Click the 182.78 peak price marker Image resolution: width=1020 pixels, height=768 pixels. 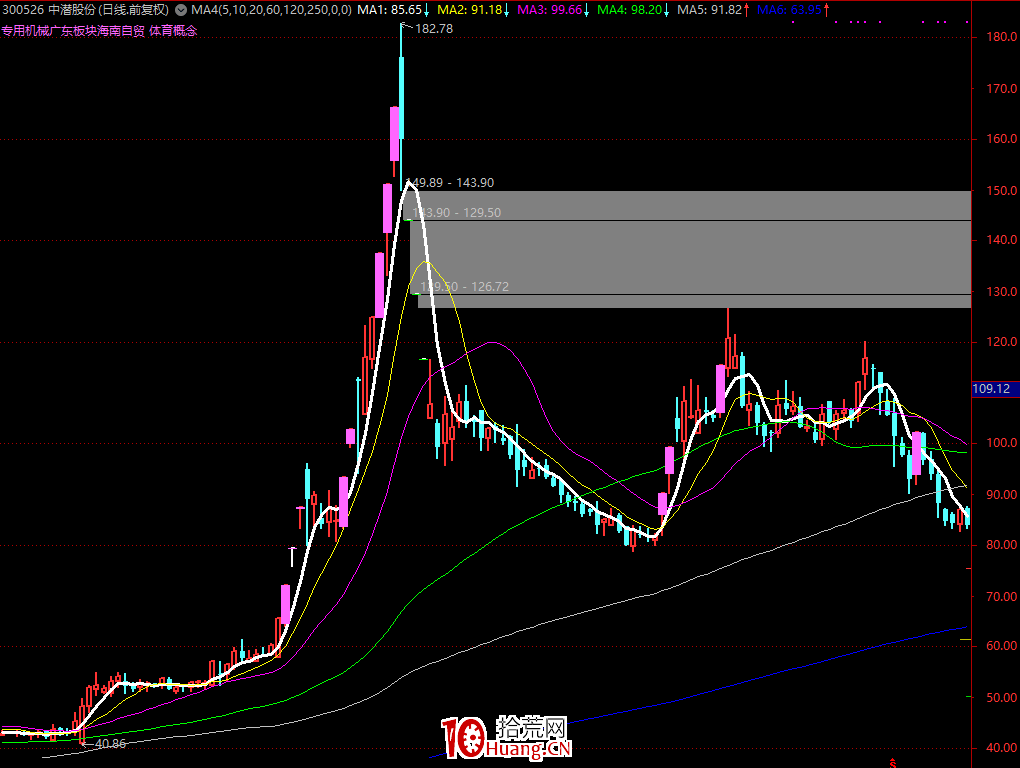point(433,29)
